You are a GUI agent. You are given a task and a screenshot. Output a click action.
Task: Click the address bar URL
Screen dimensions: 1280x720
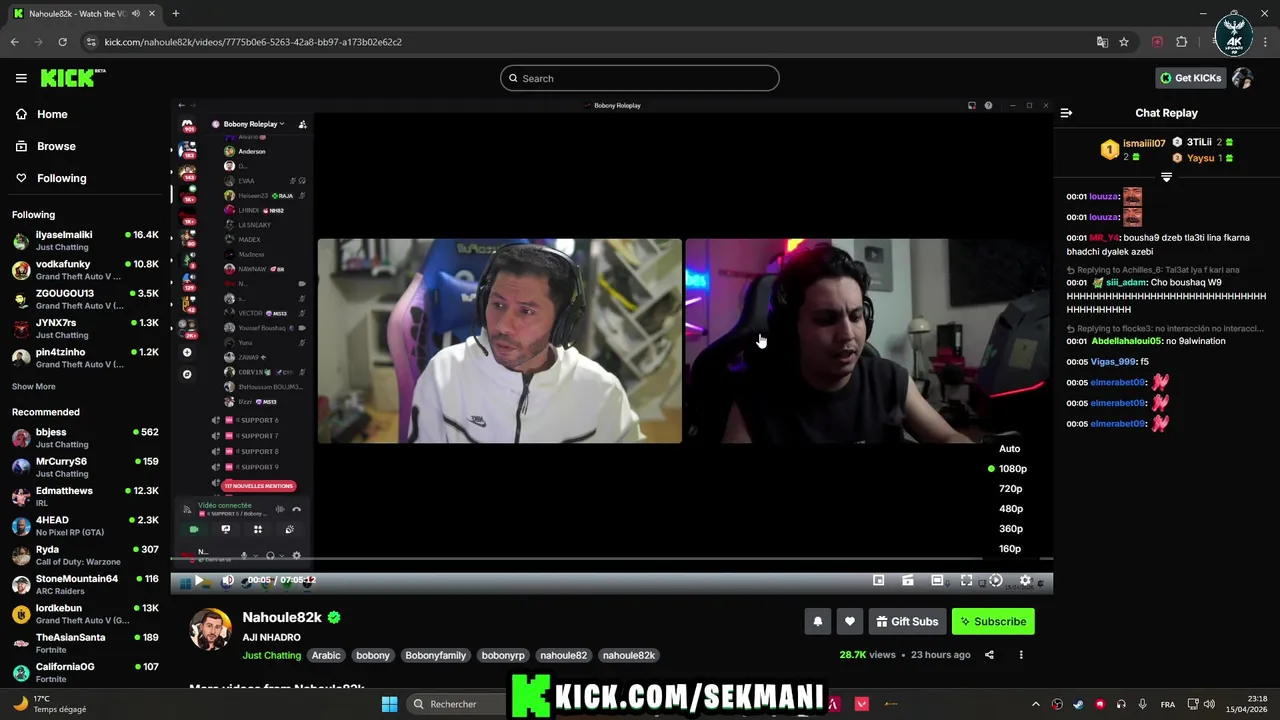coord(253,42)
